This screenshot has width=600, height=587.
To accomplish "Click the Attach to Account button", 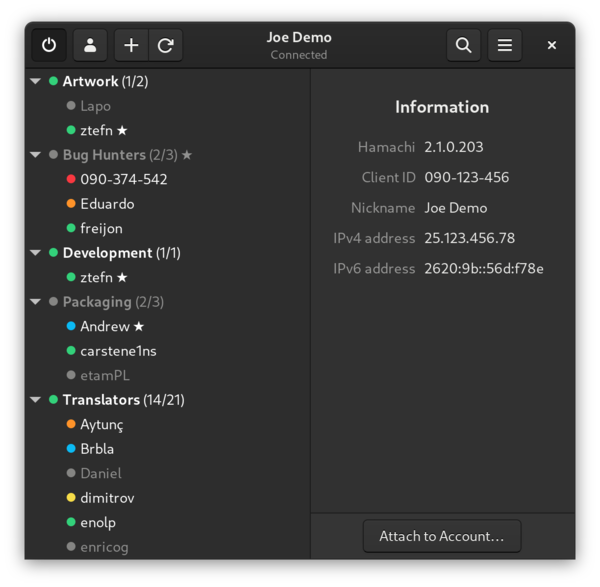I will (441, 536).
